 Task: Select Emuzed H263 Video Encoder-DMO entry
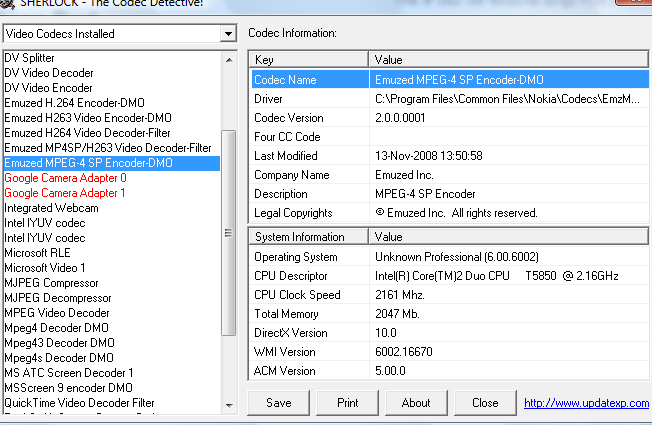(x=112, y=118)
